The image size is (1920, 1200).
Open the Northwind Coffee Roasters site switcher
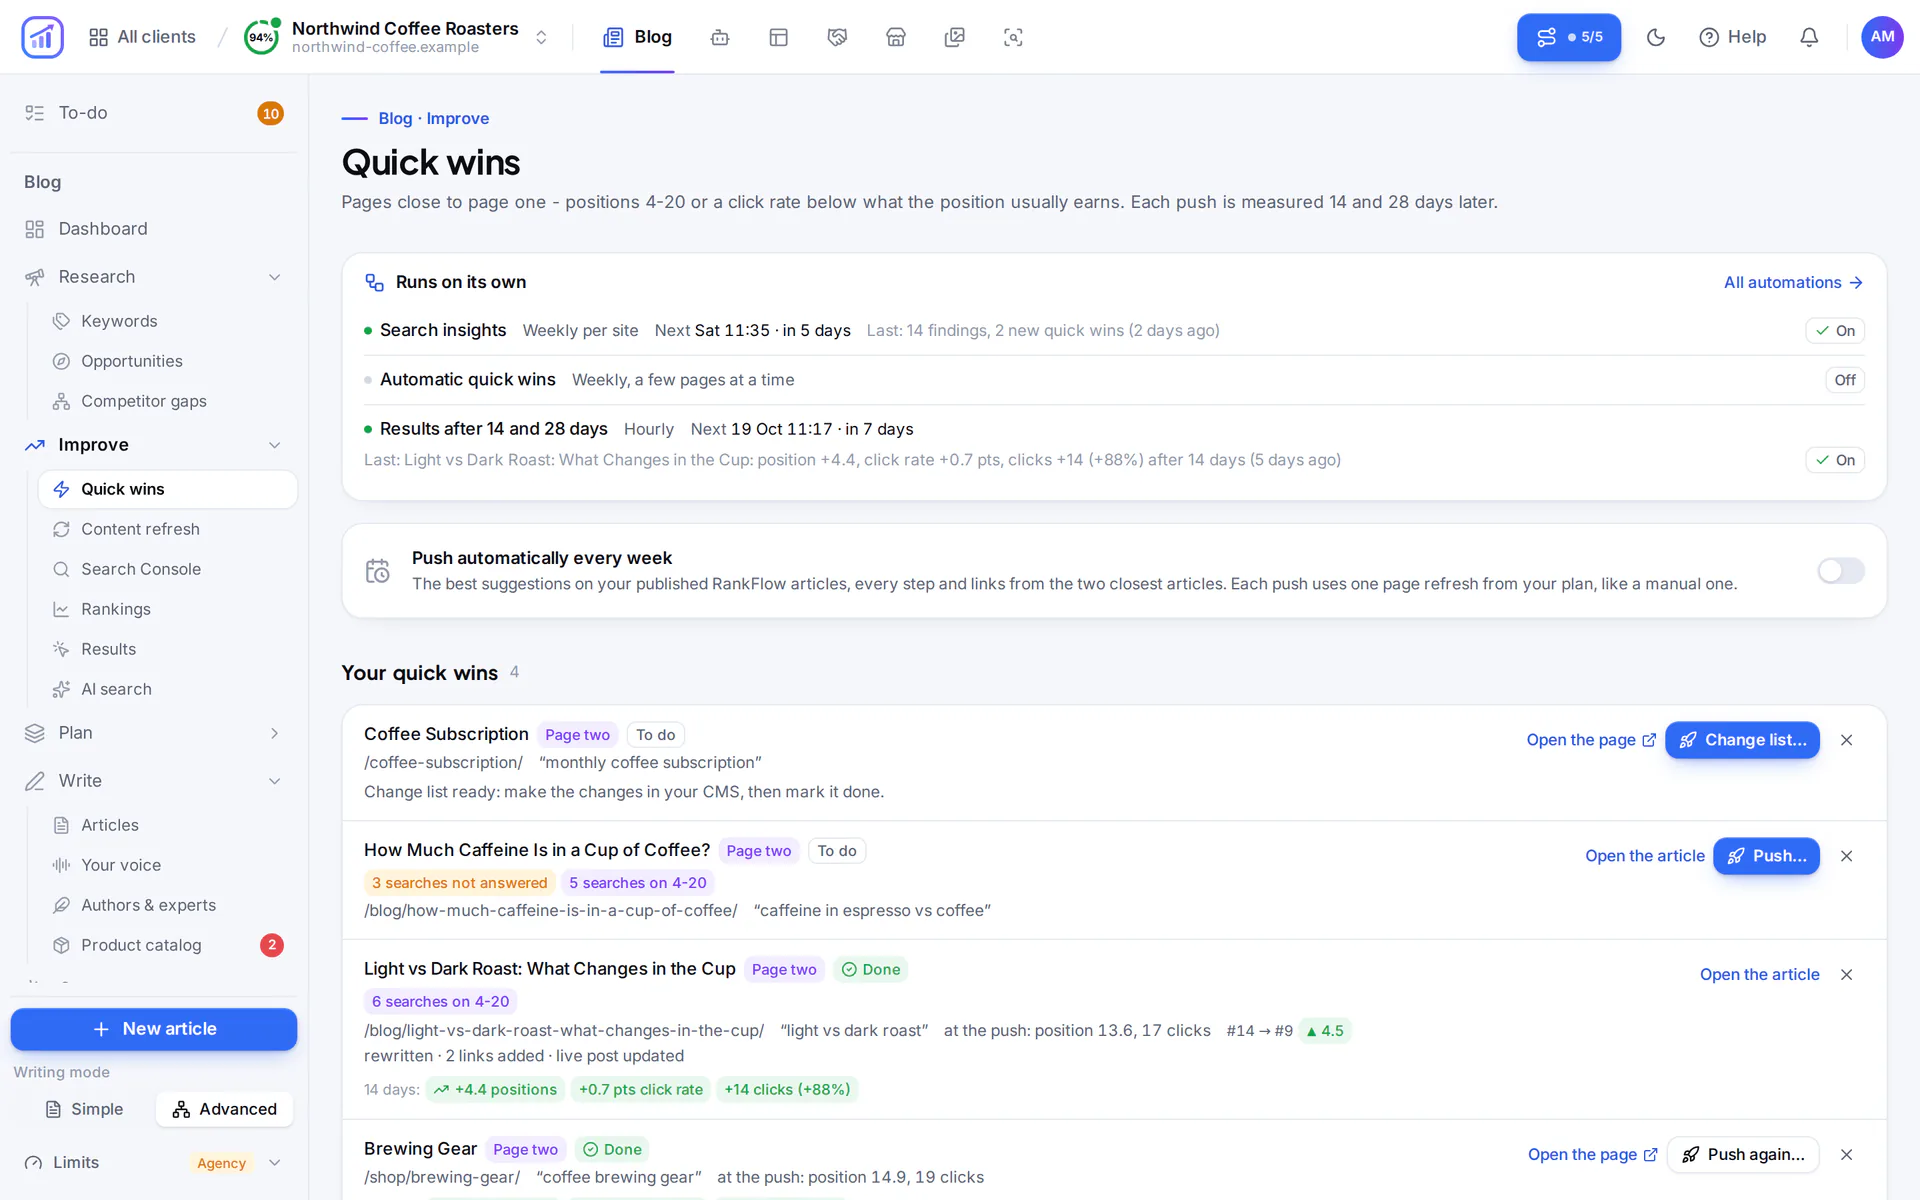coord(398,37)
